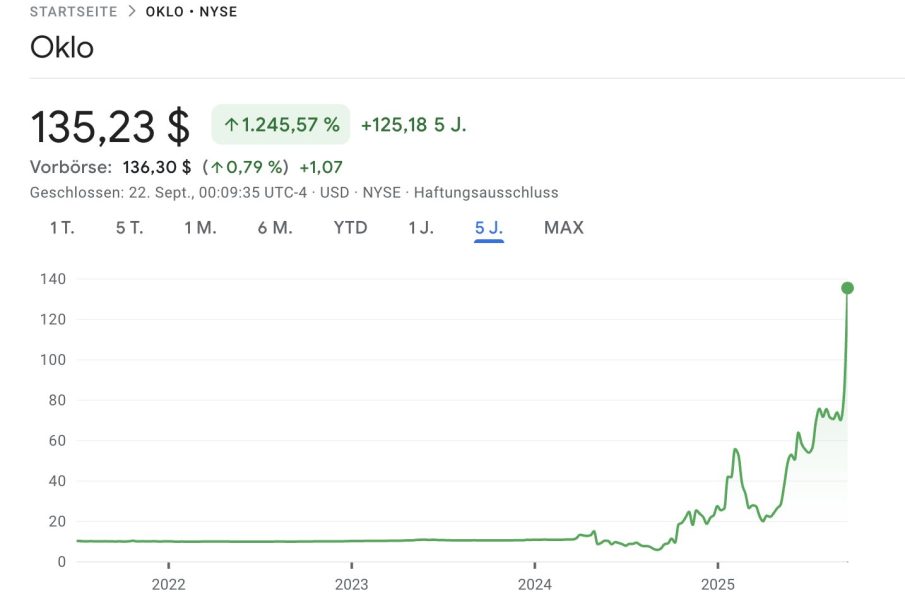Screen dimensions: 905x613
Task: Show the 1 M. chart range
Action: (x=200, y=228)
